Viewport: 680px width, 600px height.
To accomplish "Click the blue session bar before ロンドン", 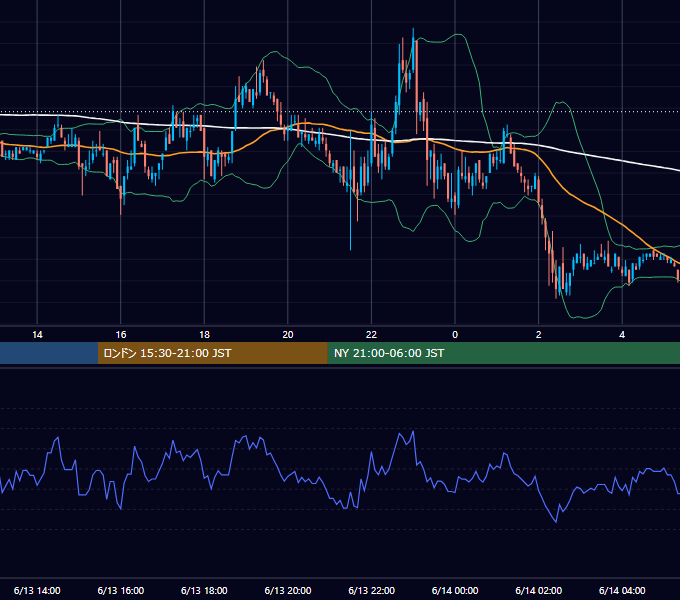I will pyautogui.click(x=49, y=353).
